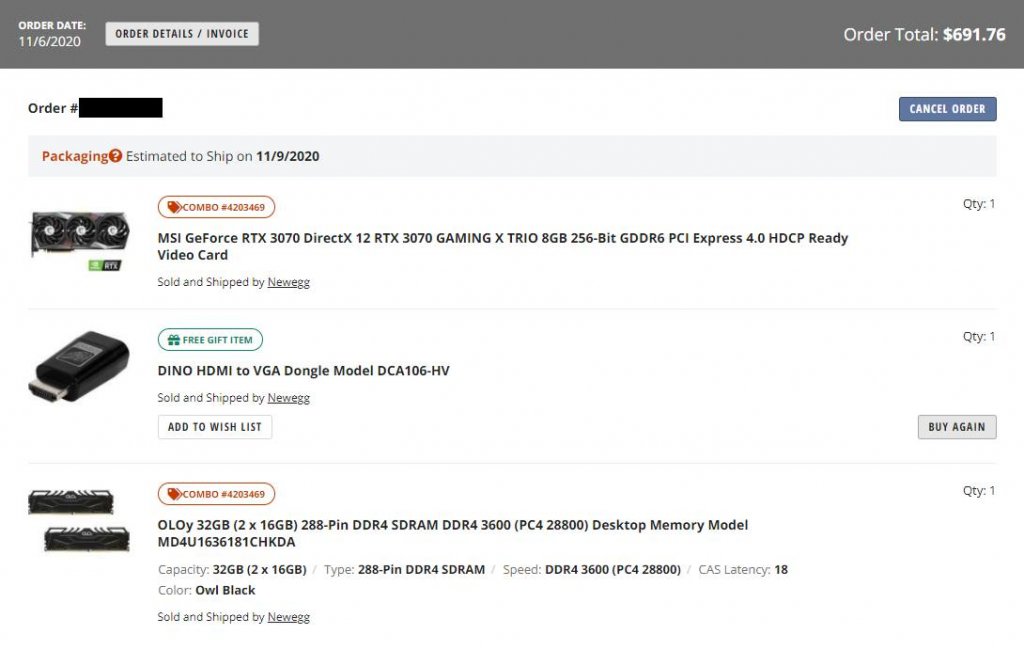Open DINO HDMI to VGA Dongle title
Viewport: 1024px width, 650px height.
point(304,371)
